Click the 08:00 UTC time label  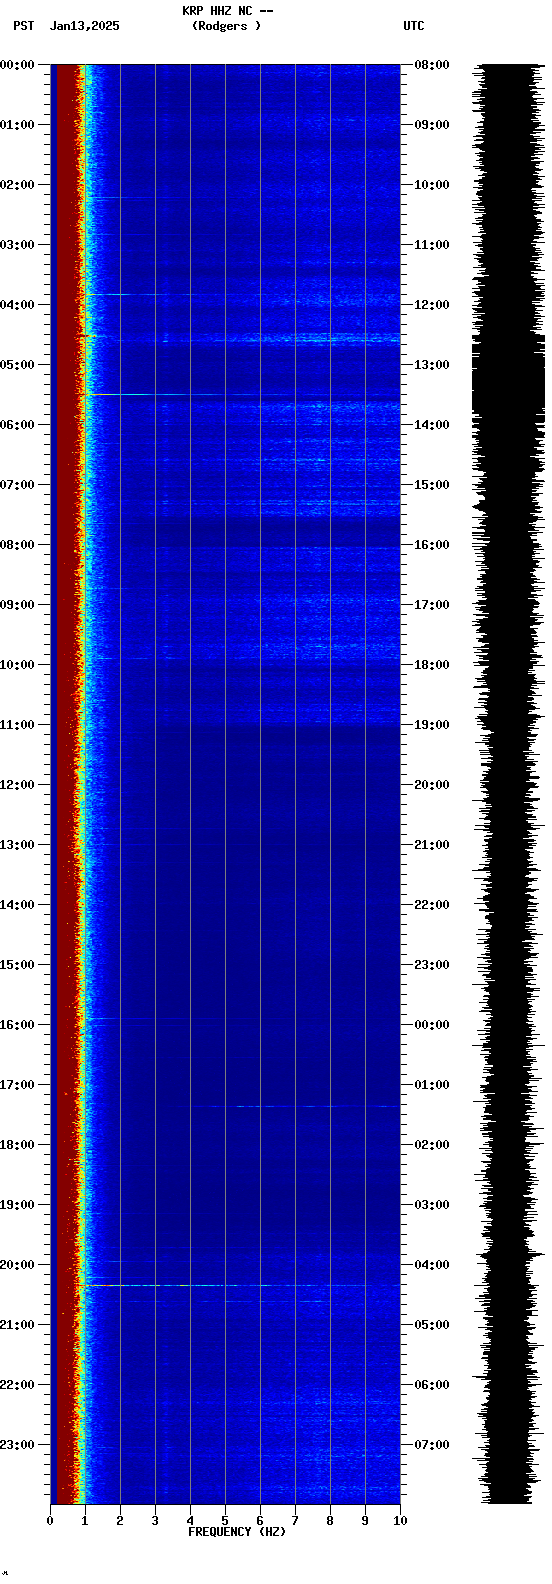pyautogui.click(x=432, y=65)
